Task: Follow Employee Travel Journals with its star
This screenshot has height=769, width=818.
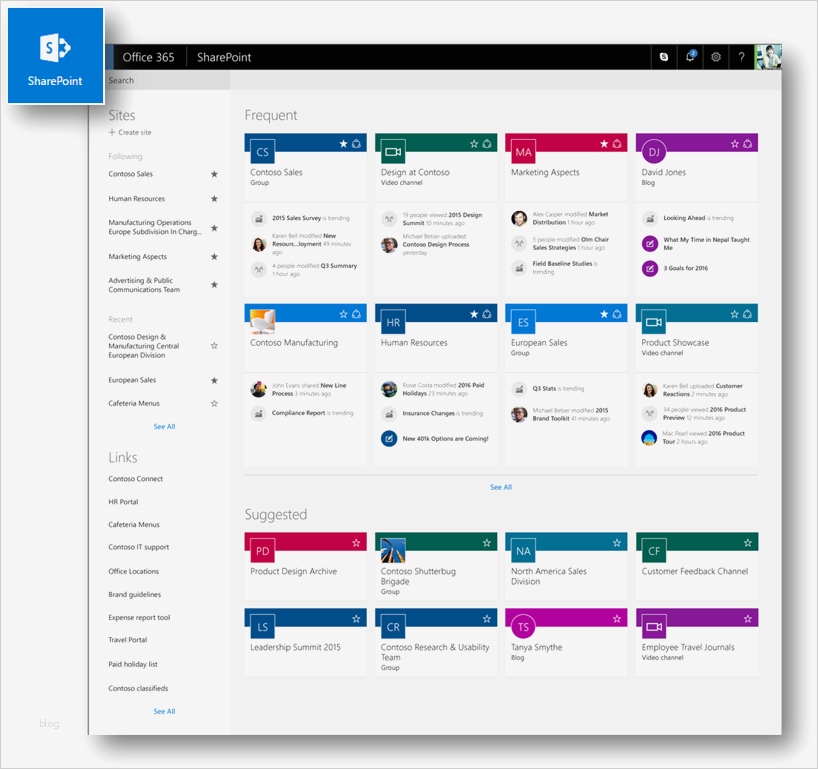Action: [748, 619]
